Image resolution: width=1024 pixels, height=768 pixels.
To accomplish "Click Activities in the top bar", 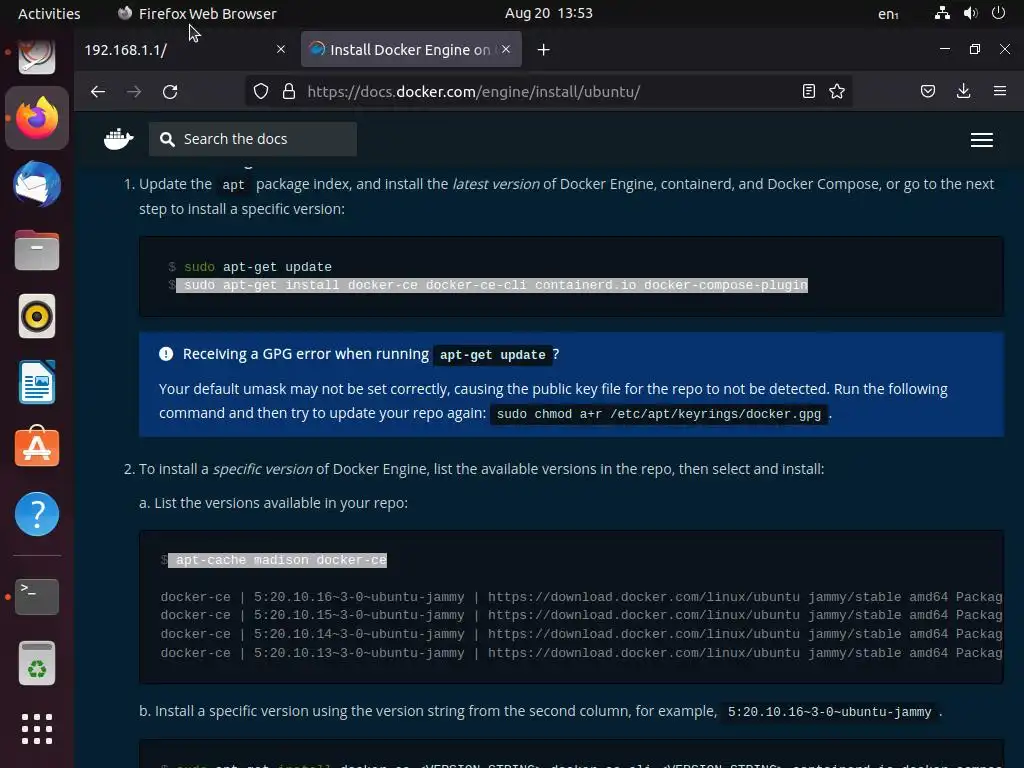I will click(49, 14).
